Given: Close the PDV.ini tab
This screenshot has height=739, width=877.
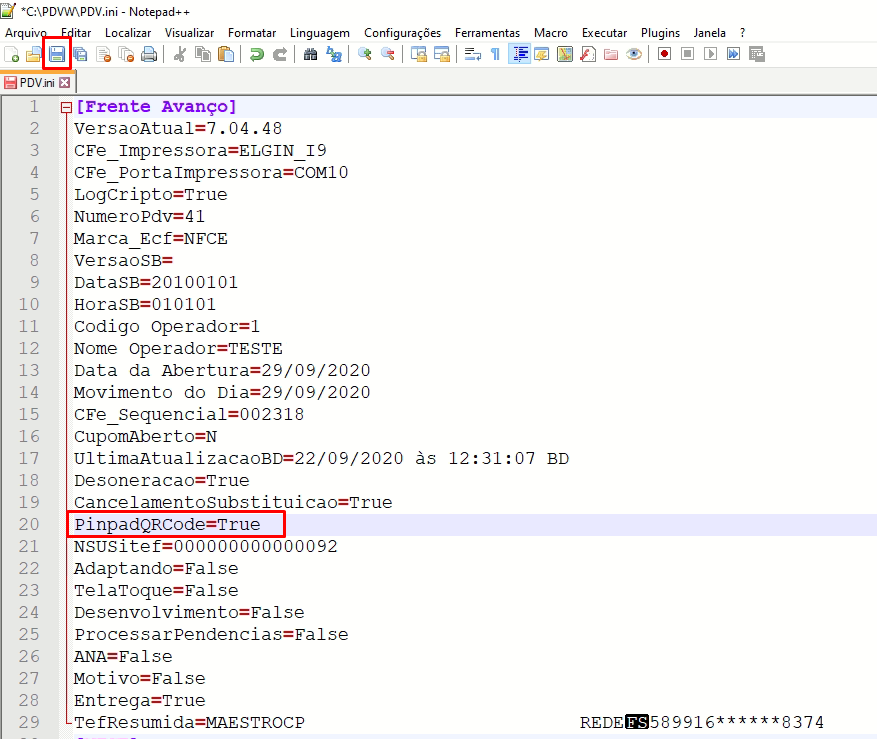Looking at the screenshot, I should pyautogui.click(x=65, y=83).
